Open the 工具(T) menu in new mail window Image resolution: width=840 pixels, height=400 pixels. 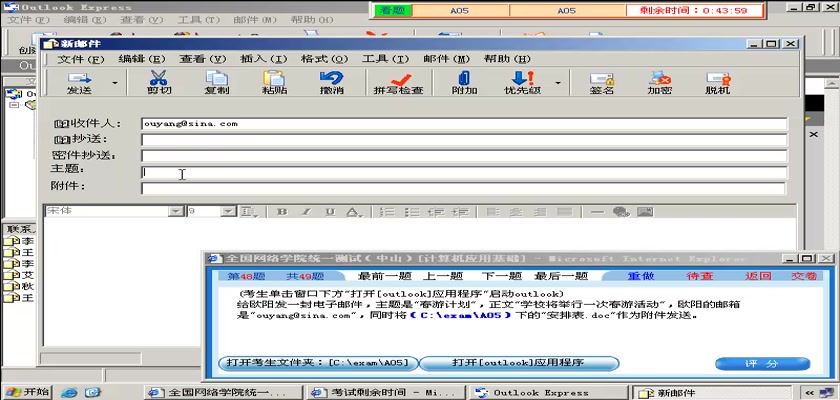tap(386, 59)
